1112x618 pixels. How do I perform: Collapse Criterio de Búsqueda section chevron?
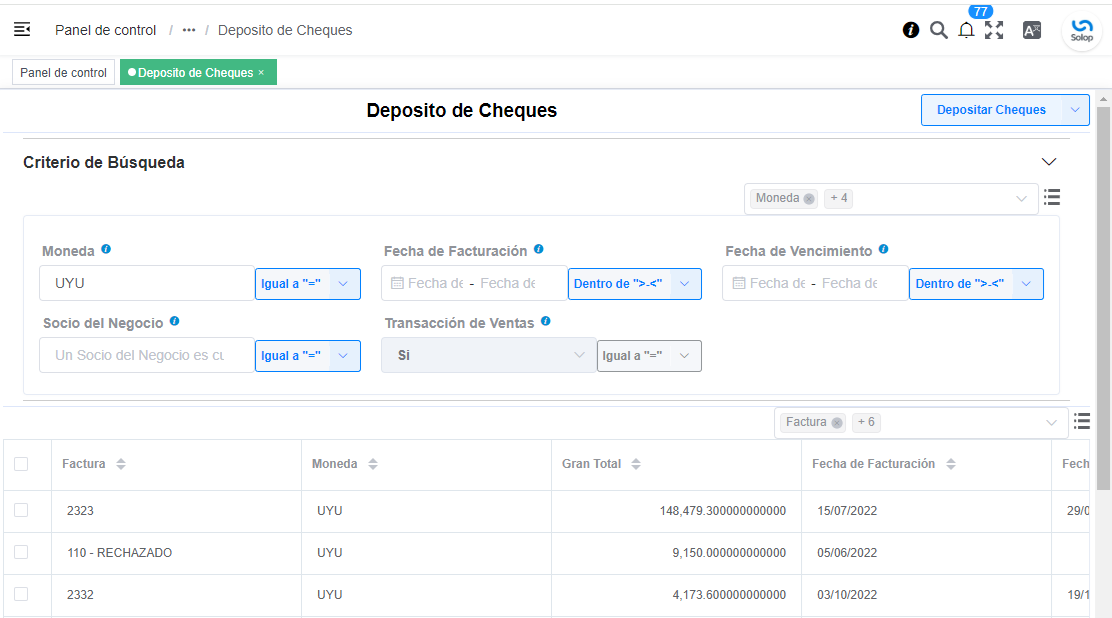click(1049, 162)
